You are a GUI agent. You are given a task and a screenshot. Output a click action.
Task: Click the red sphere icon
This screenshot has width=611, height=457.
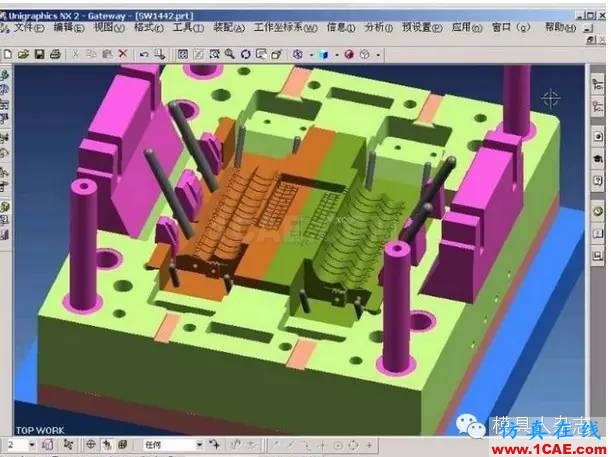pyautogui.click(x=349, y=54)
